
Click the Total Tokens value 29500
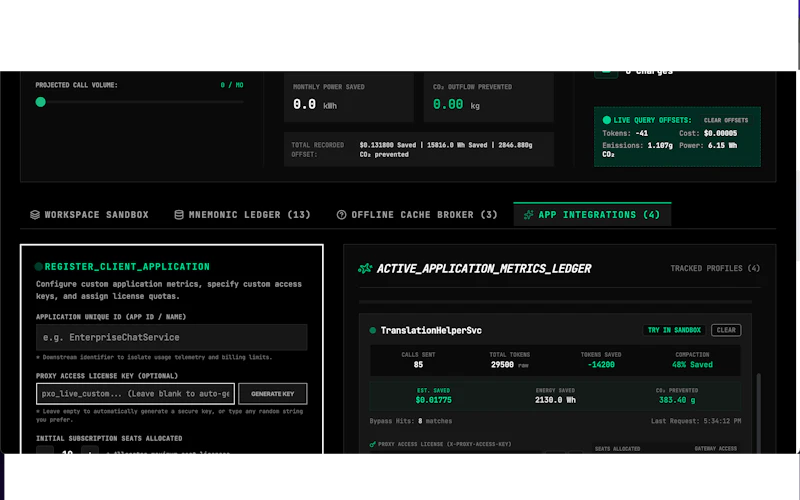point(502,365)
